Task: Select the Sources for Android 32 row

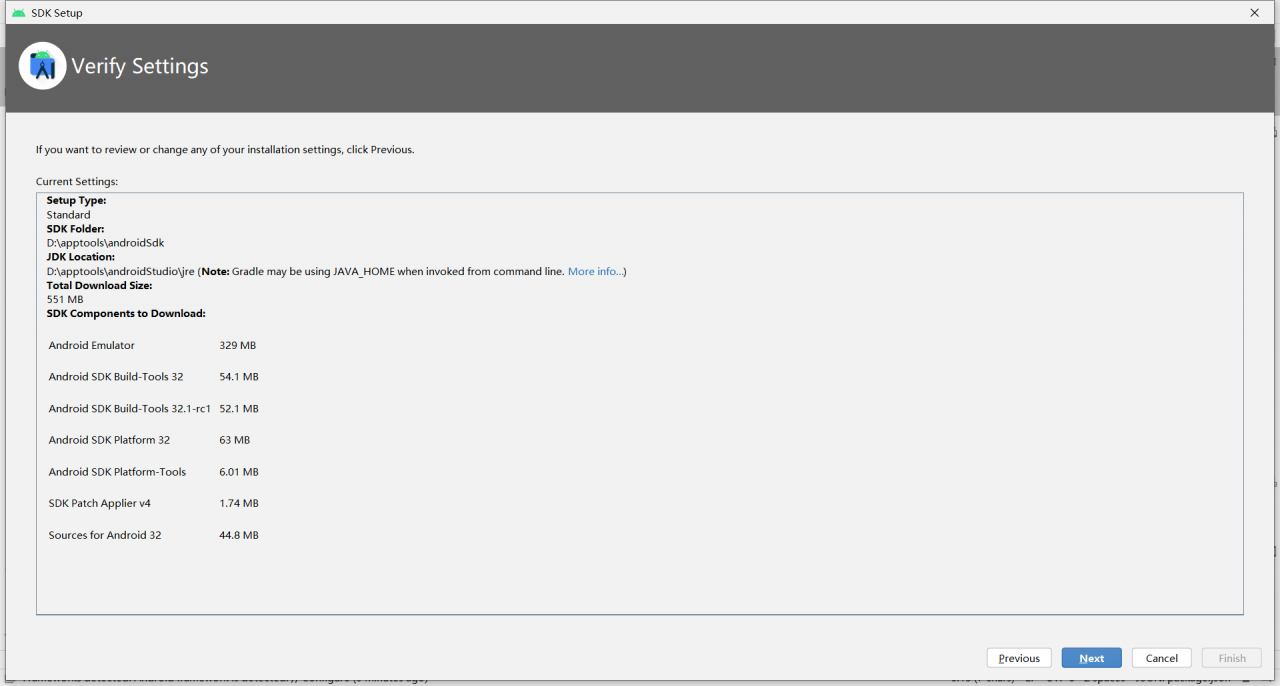Action: (105, 535)
